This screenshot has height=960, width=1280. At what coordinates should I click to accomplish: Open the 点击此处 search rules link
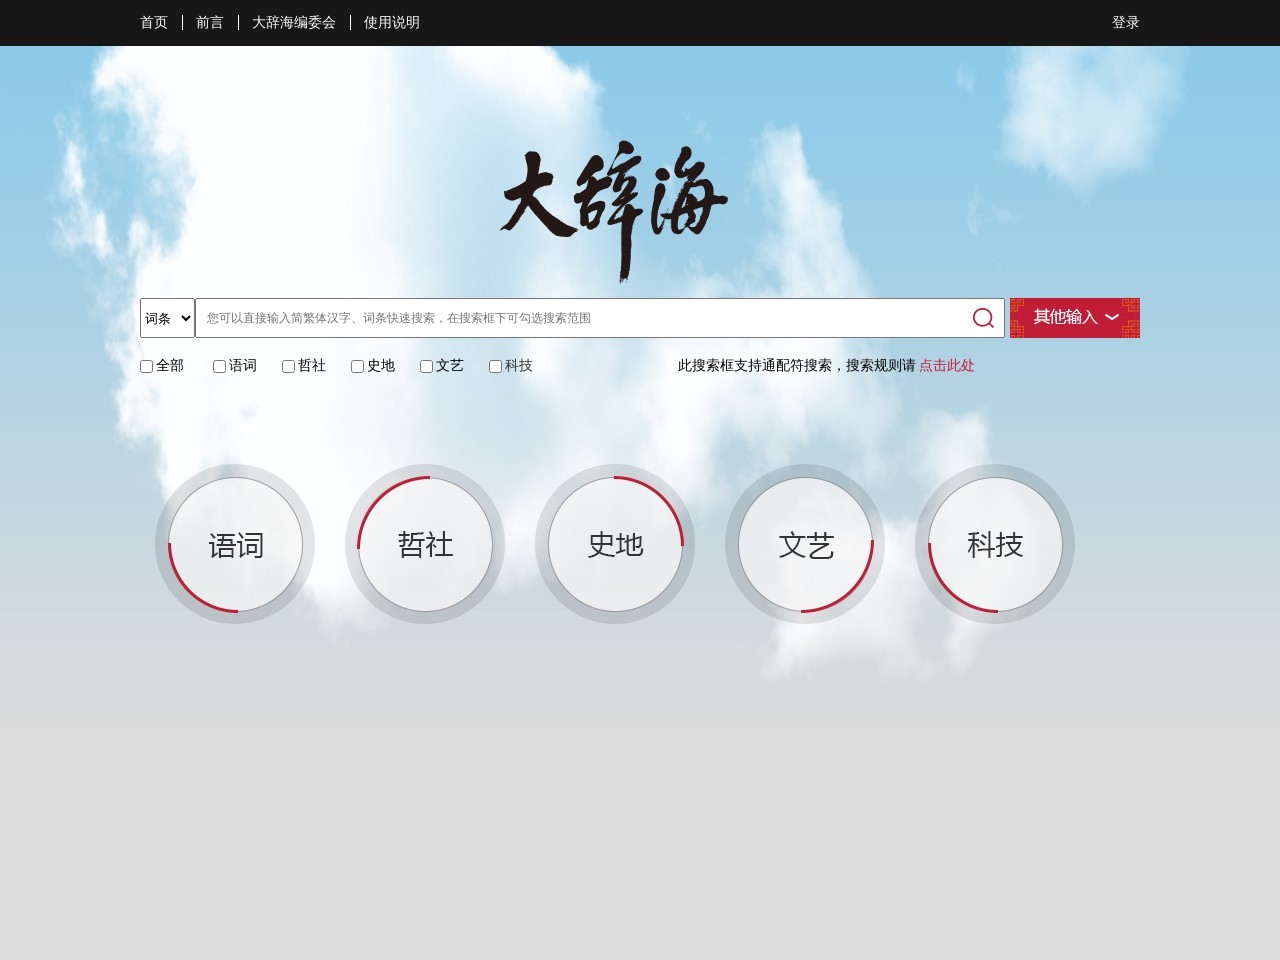tap(947, 366)
